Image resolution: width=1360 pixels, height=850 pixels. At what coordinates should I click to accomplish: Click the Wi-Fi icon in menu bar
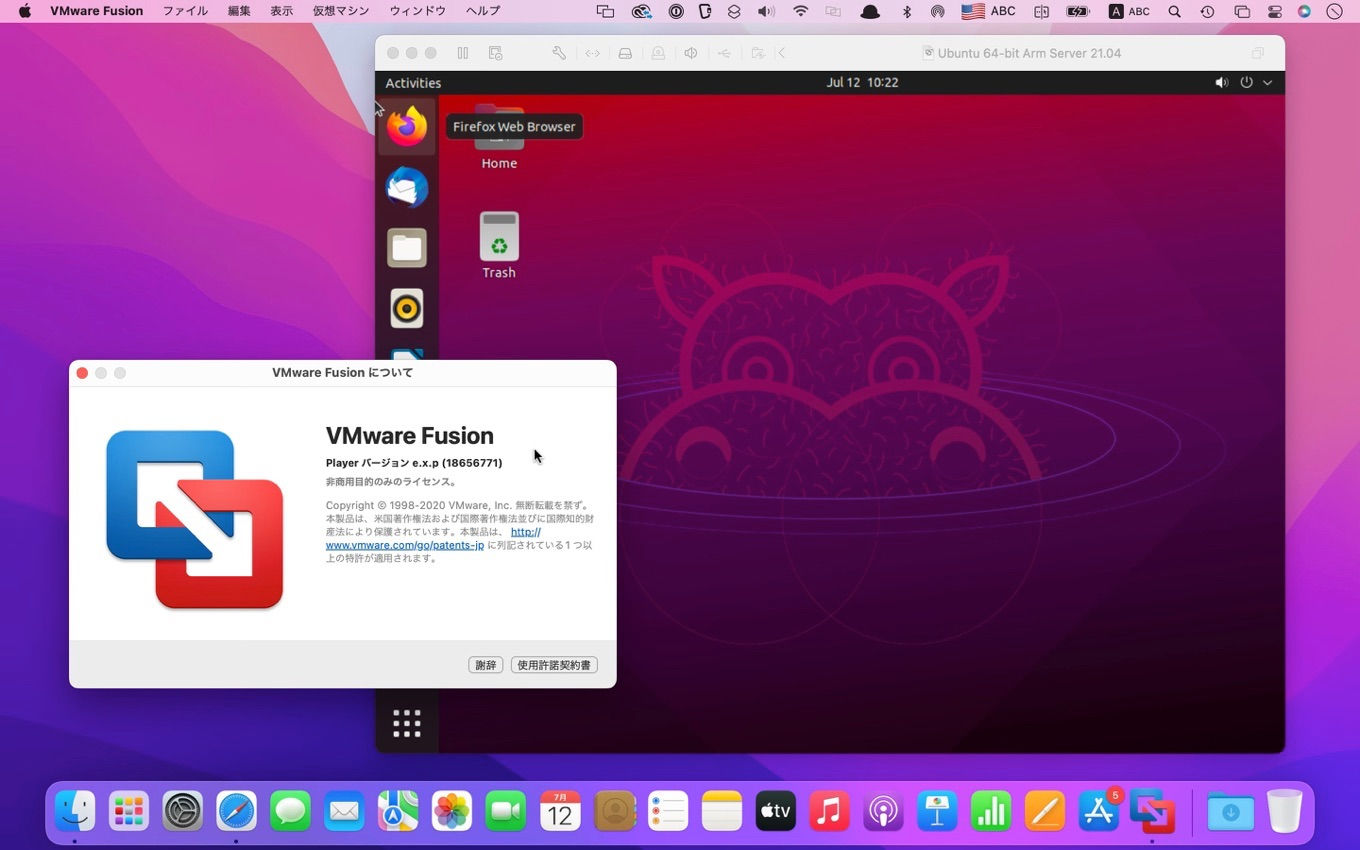[800, 11]
